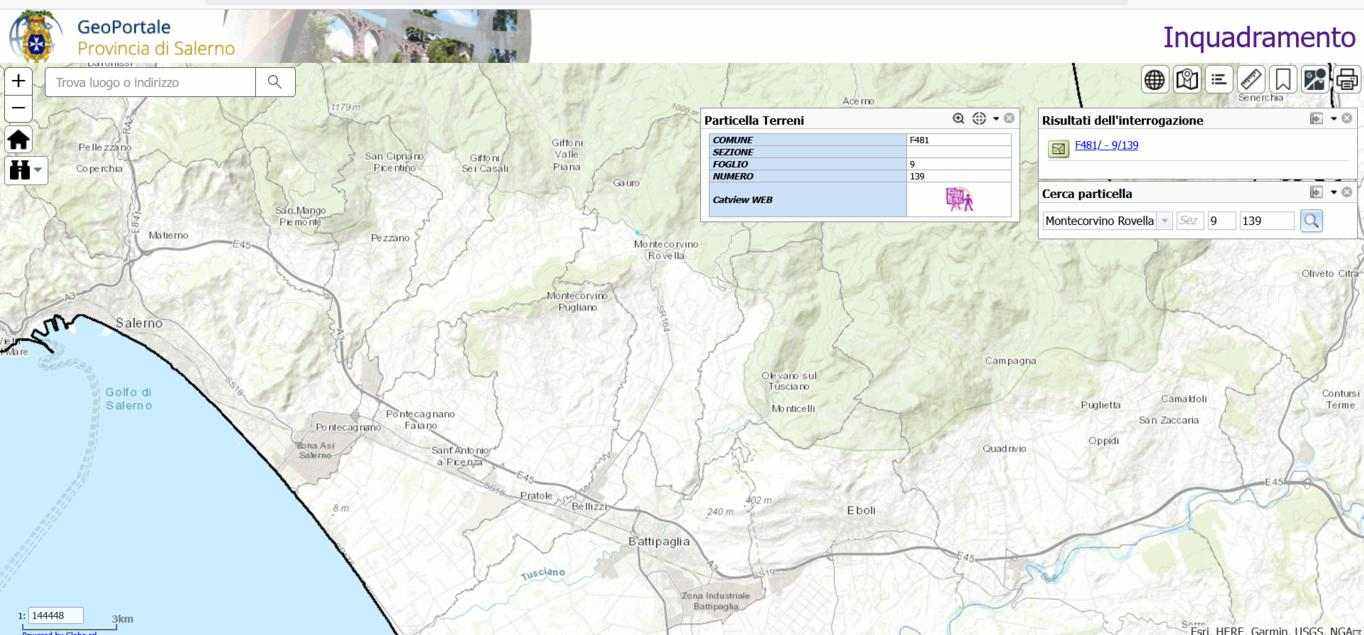
Task: Open the folded map icon tool
Action: (x=1186, y=80)
